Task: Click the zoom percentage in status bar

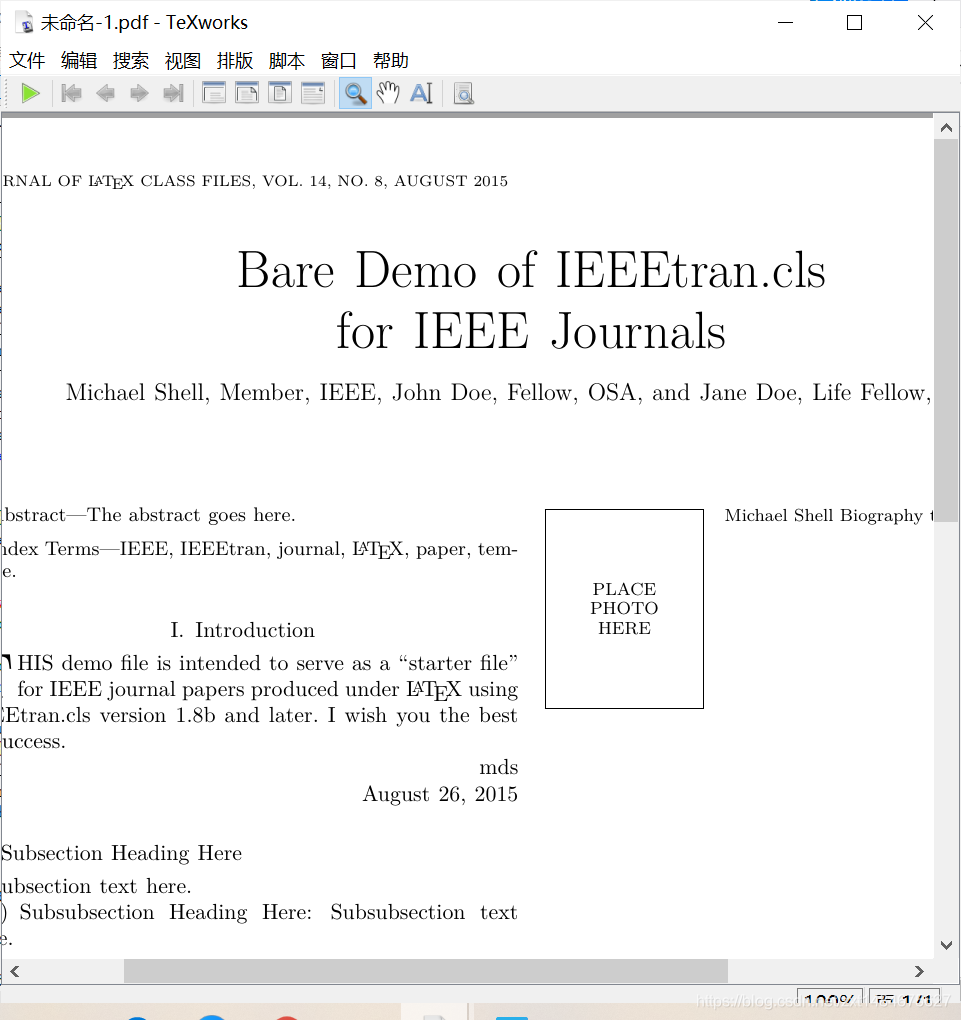Action: tap(829, 999)
